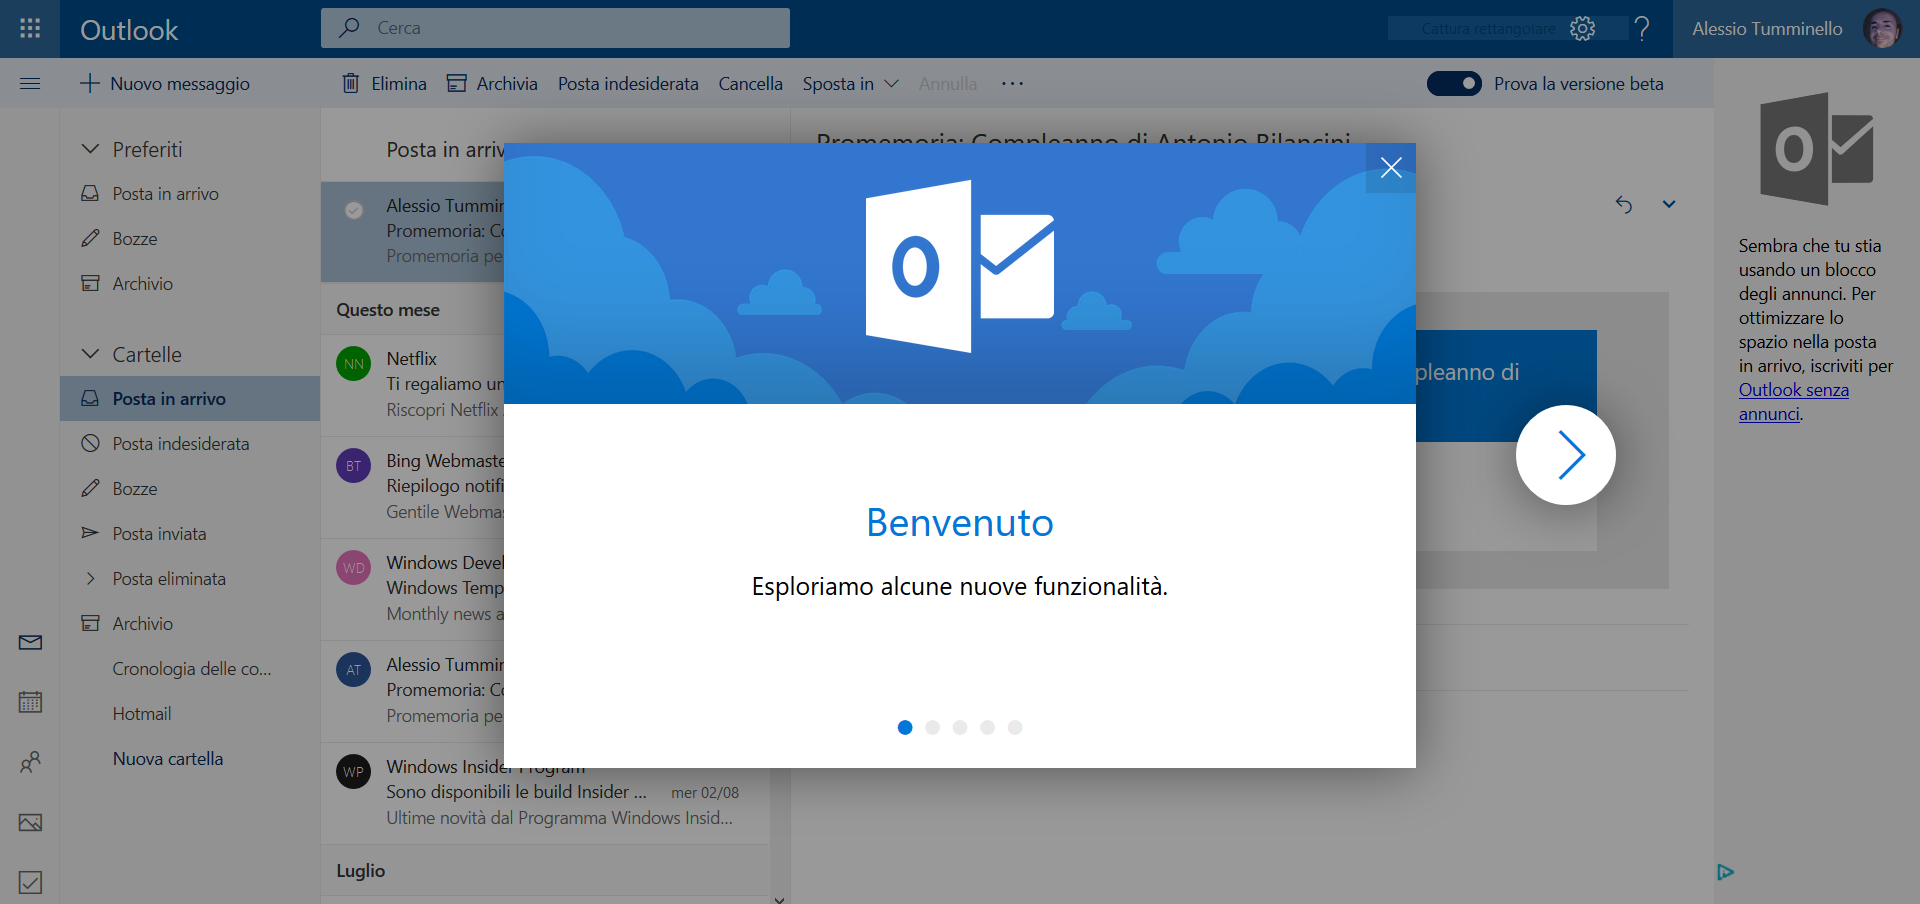The width and height of the screenshot is (1920, 904).
Task: Click the NN avatar on Netflix email
Action: (354, 364)
